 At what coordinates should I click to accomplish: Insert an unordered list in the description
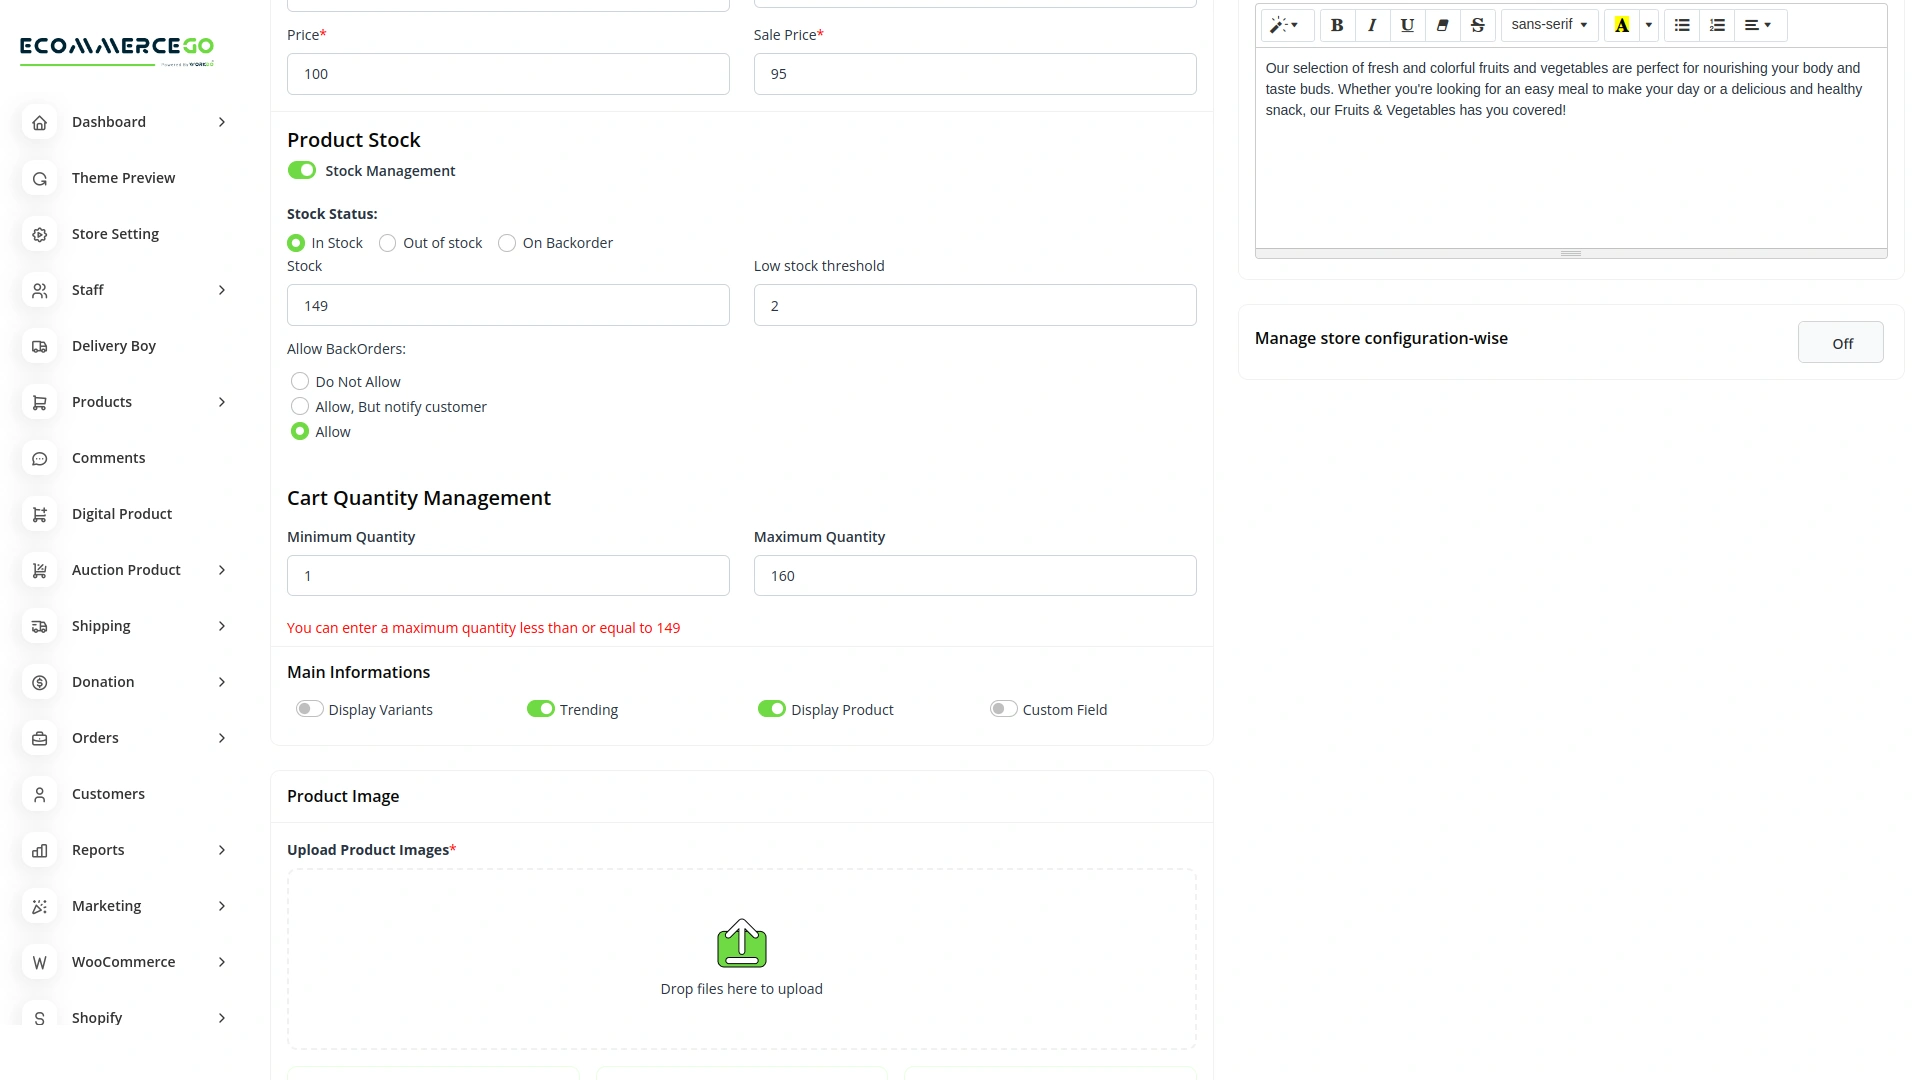coord(1681,25)
